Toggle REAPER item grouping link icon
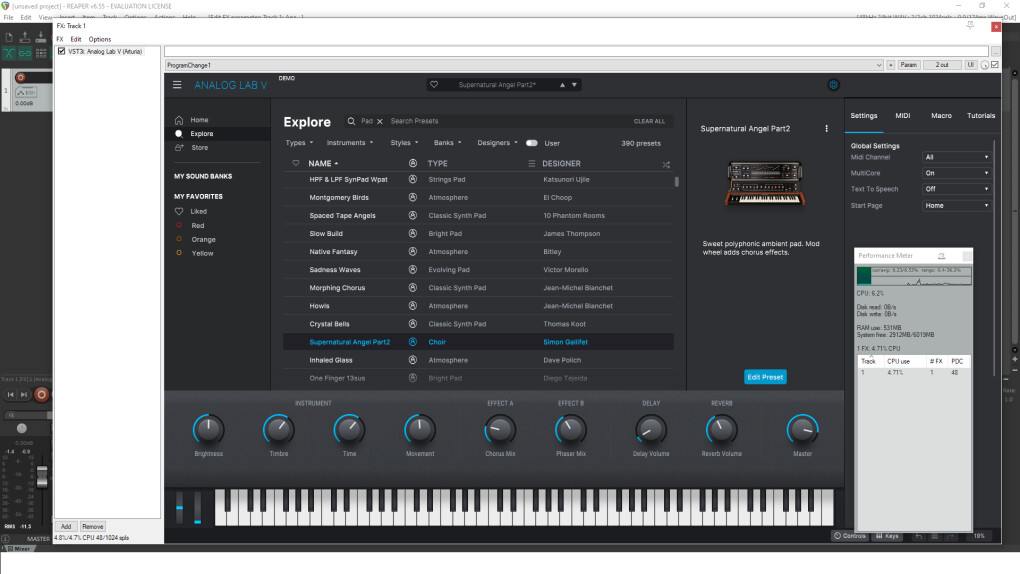This screenshot has height=574, width=1020. (25, 53)
